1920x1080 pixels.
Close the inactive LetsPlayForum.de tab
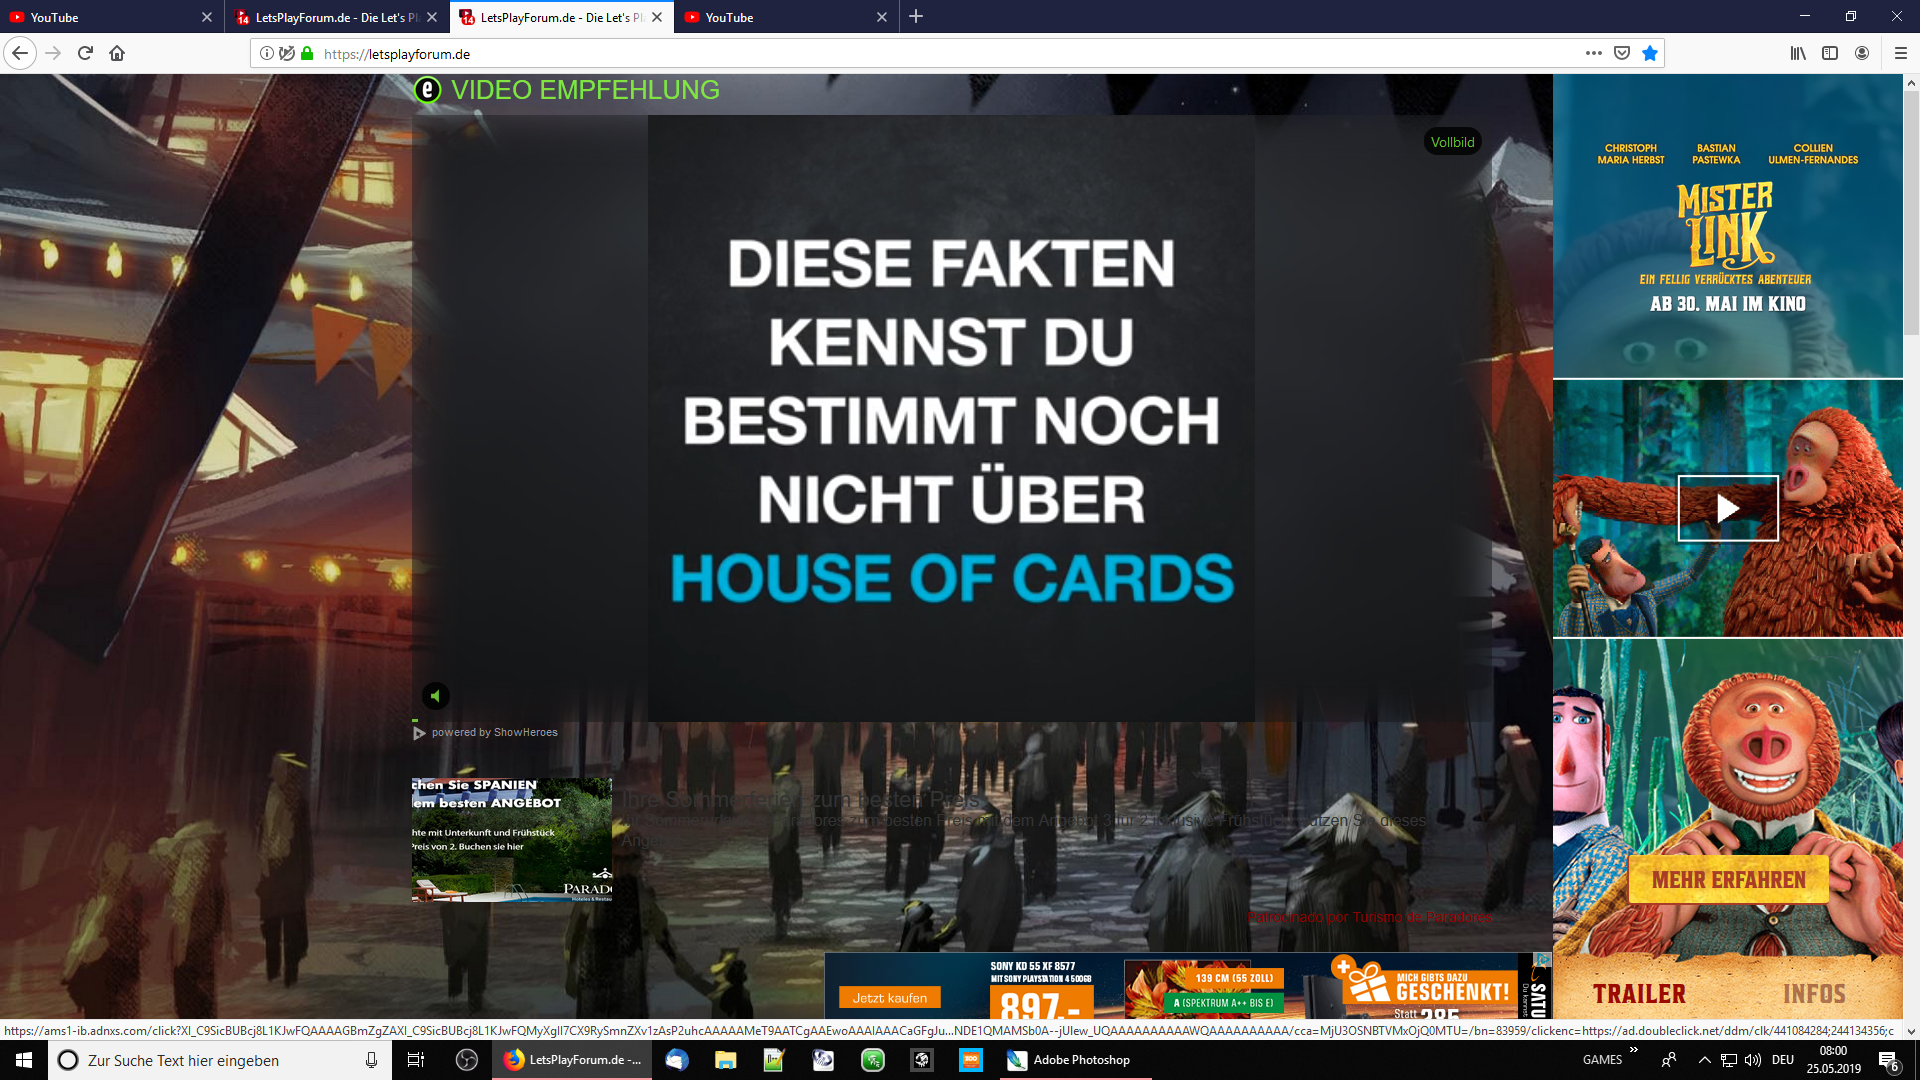click(x=432, y=17)
